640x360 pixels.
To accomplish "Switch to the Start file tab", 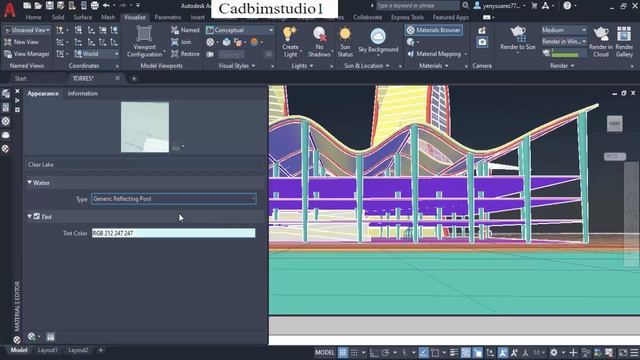I will pos(20,78).
